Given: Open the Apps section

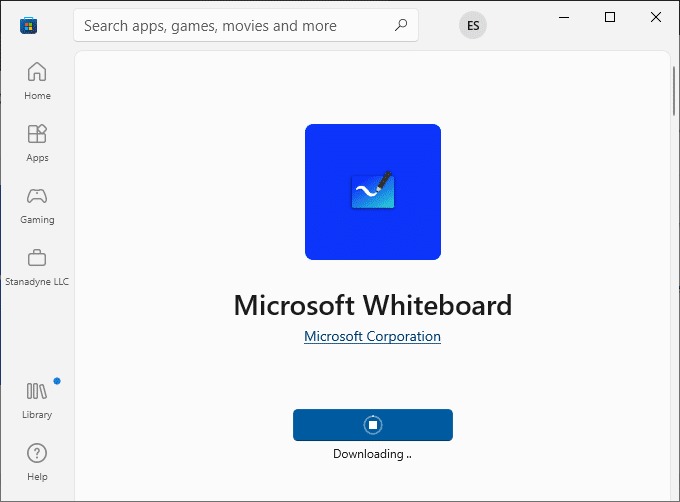Looking at the screenshot, I should [37, 143].
